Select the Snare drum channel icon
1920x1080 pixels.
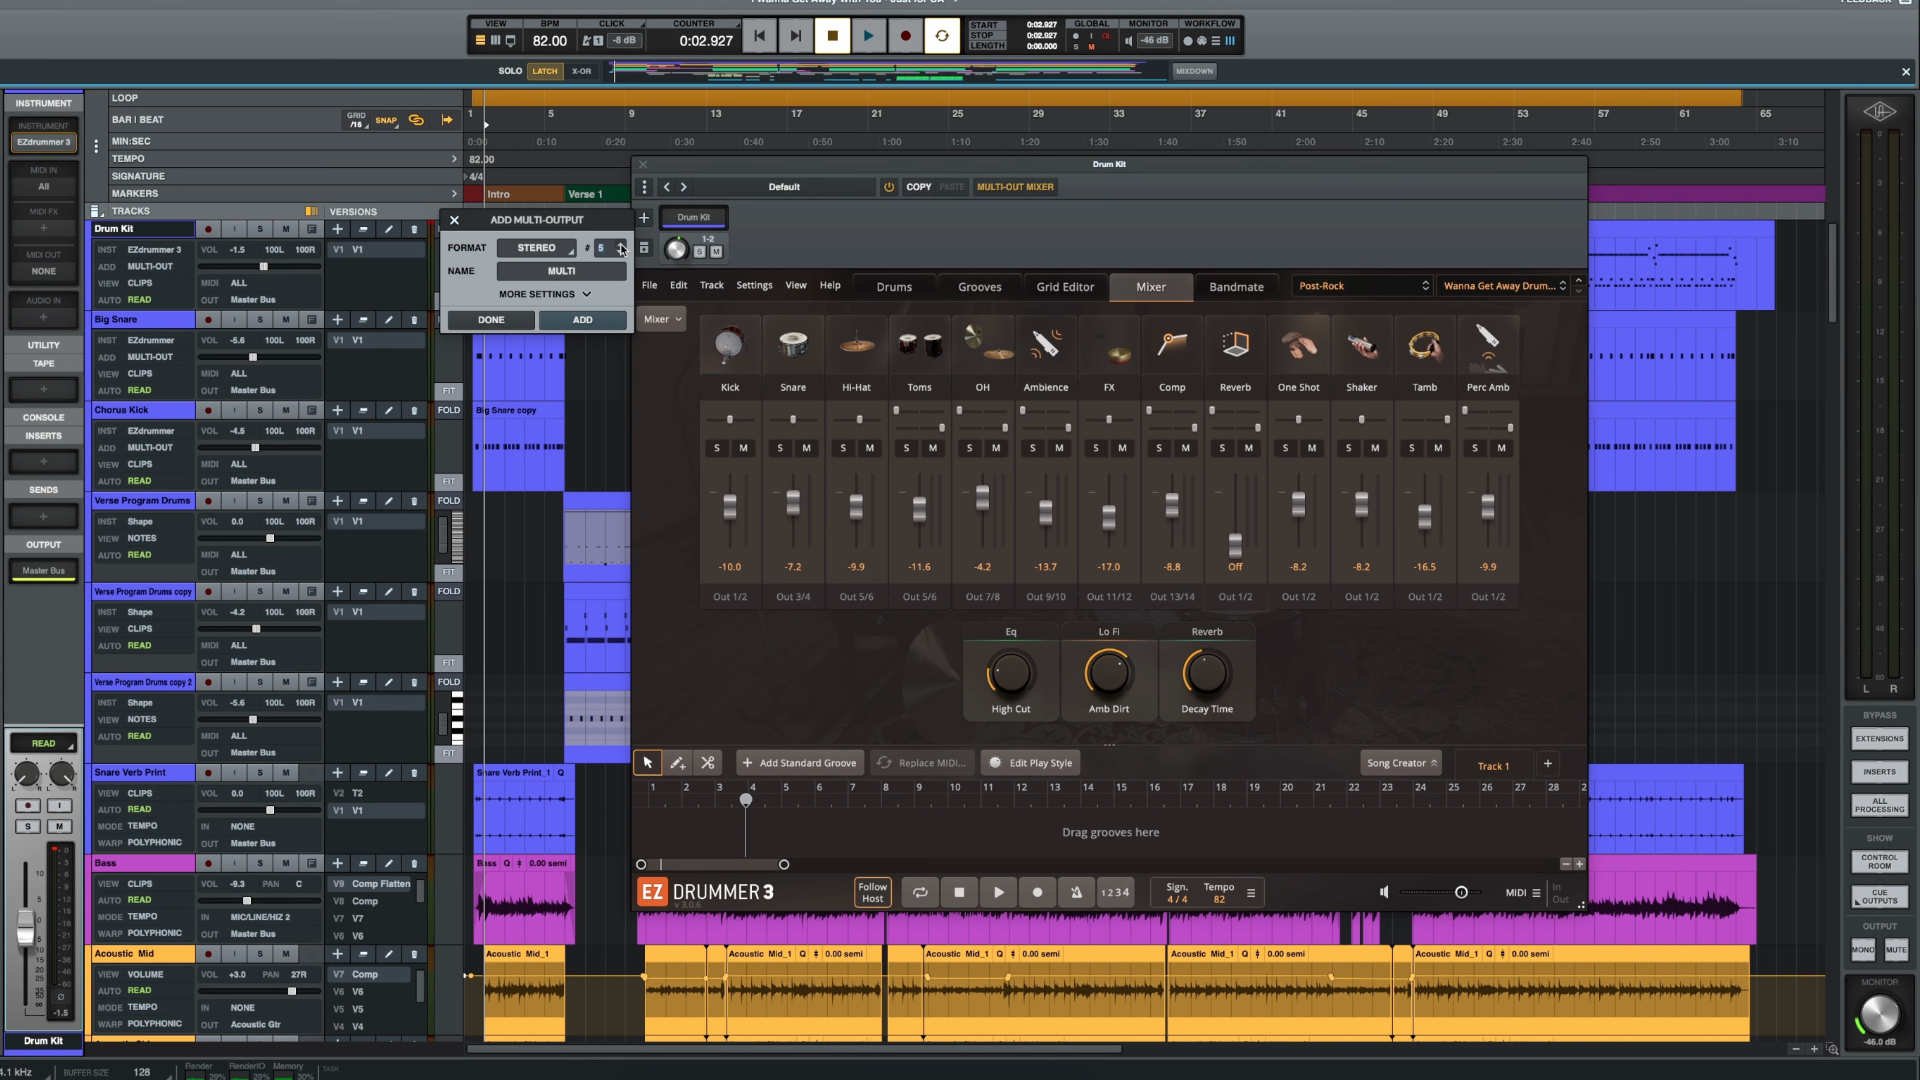click(793, 345)
